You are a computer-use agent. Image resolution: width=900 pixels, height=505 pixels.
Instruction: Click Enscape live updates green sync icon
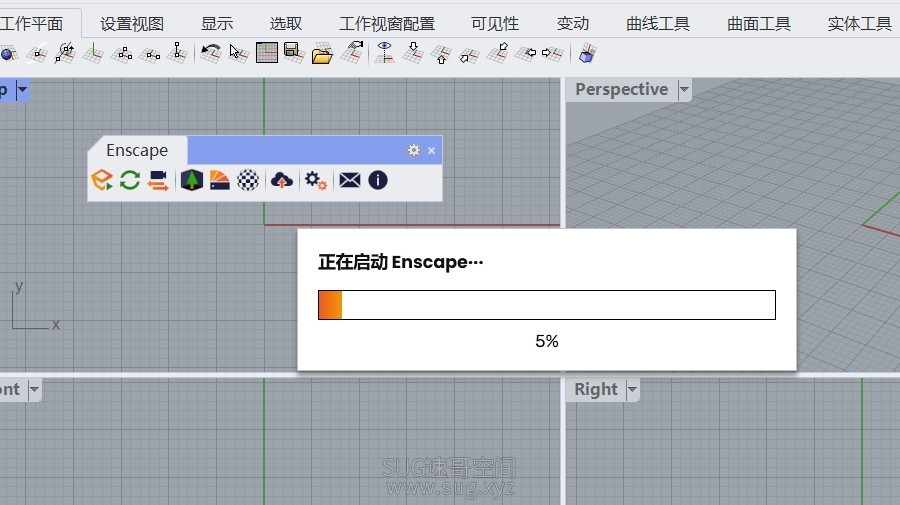[130, 180]
